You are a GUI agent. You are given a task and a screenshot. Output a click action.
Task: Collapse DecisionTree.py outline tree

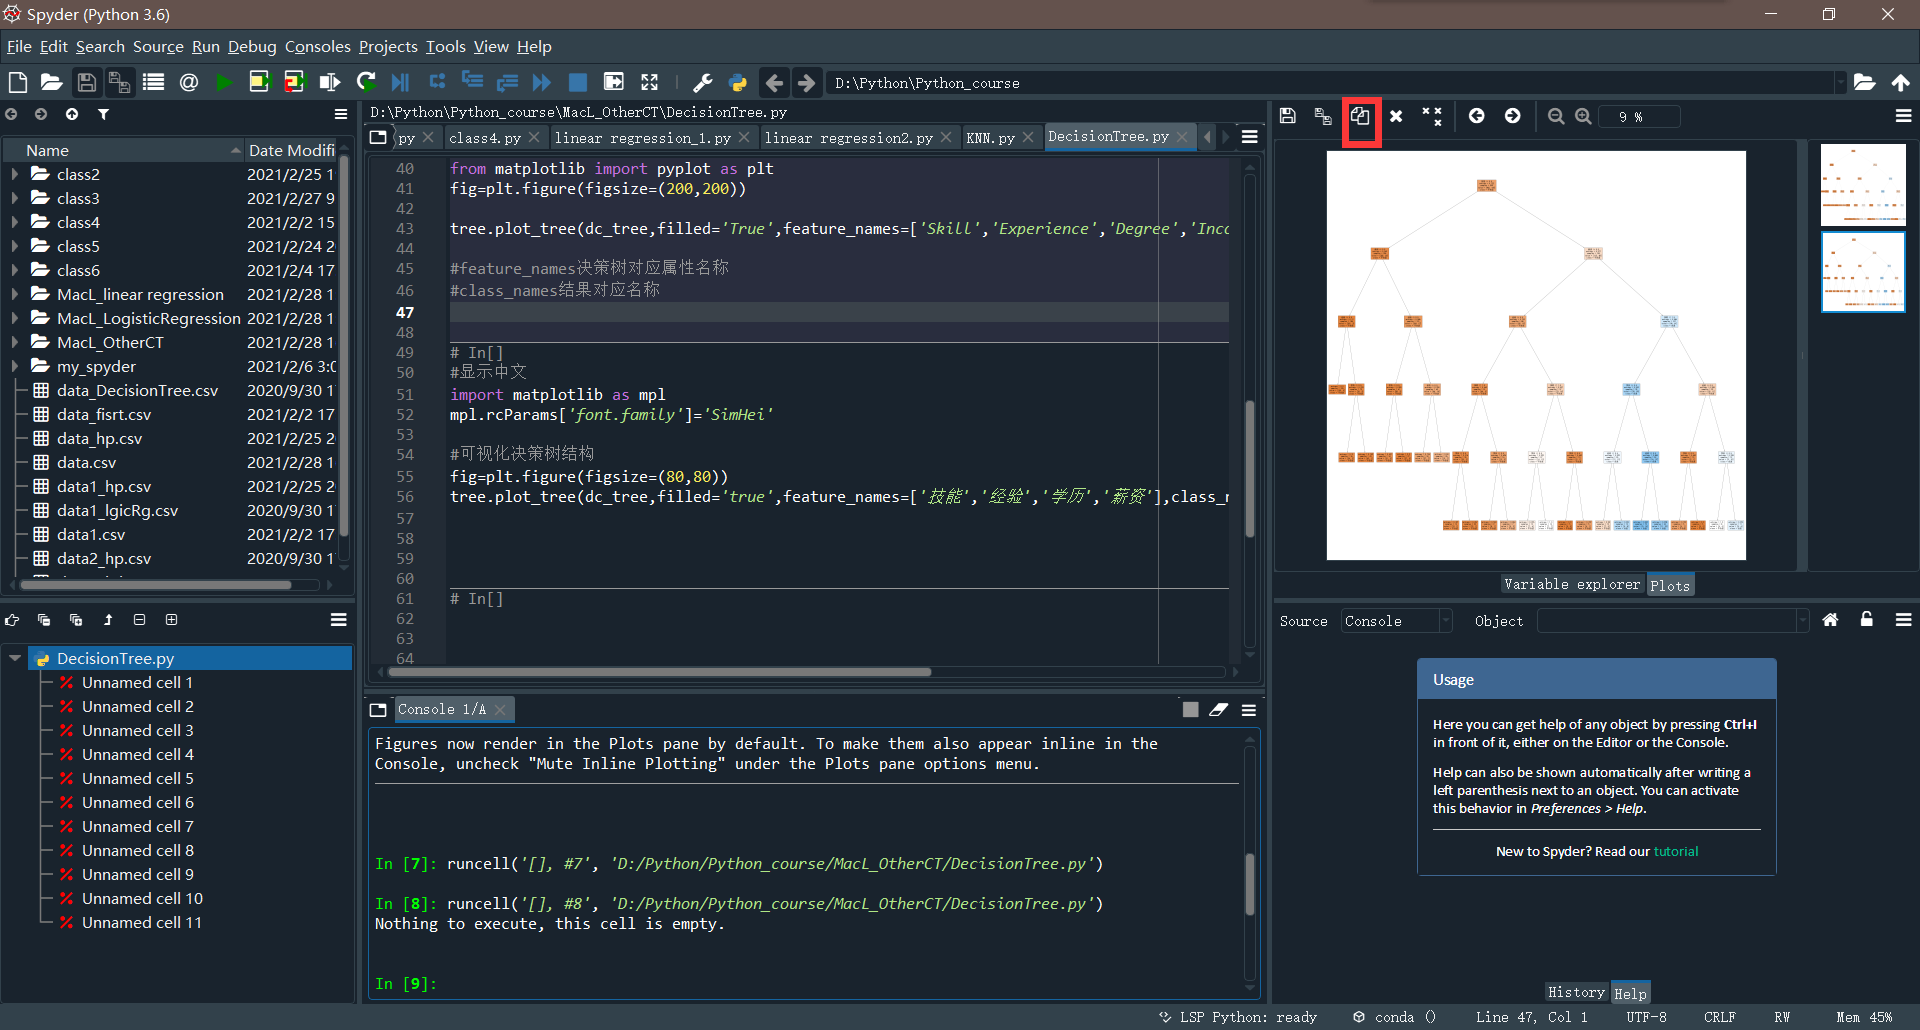(x=15, y=658)
